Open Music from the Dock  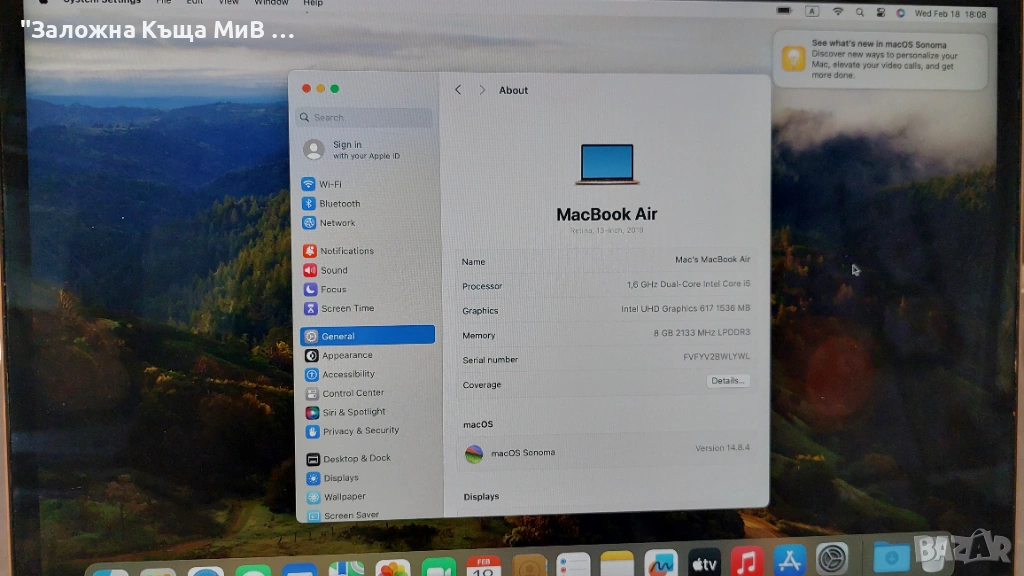pyautogui.click(x=747, y=561)
